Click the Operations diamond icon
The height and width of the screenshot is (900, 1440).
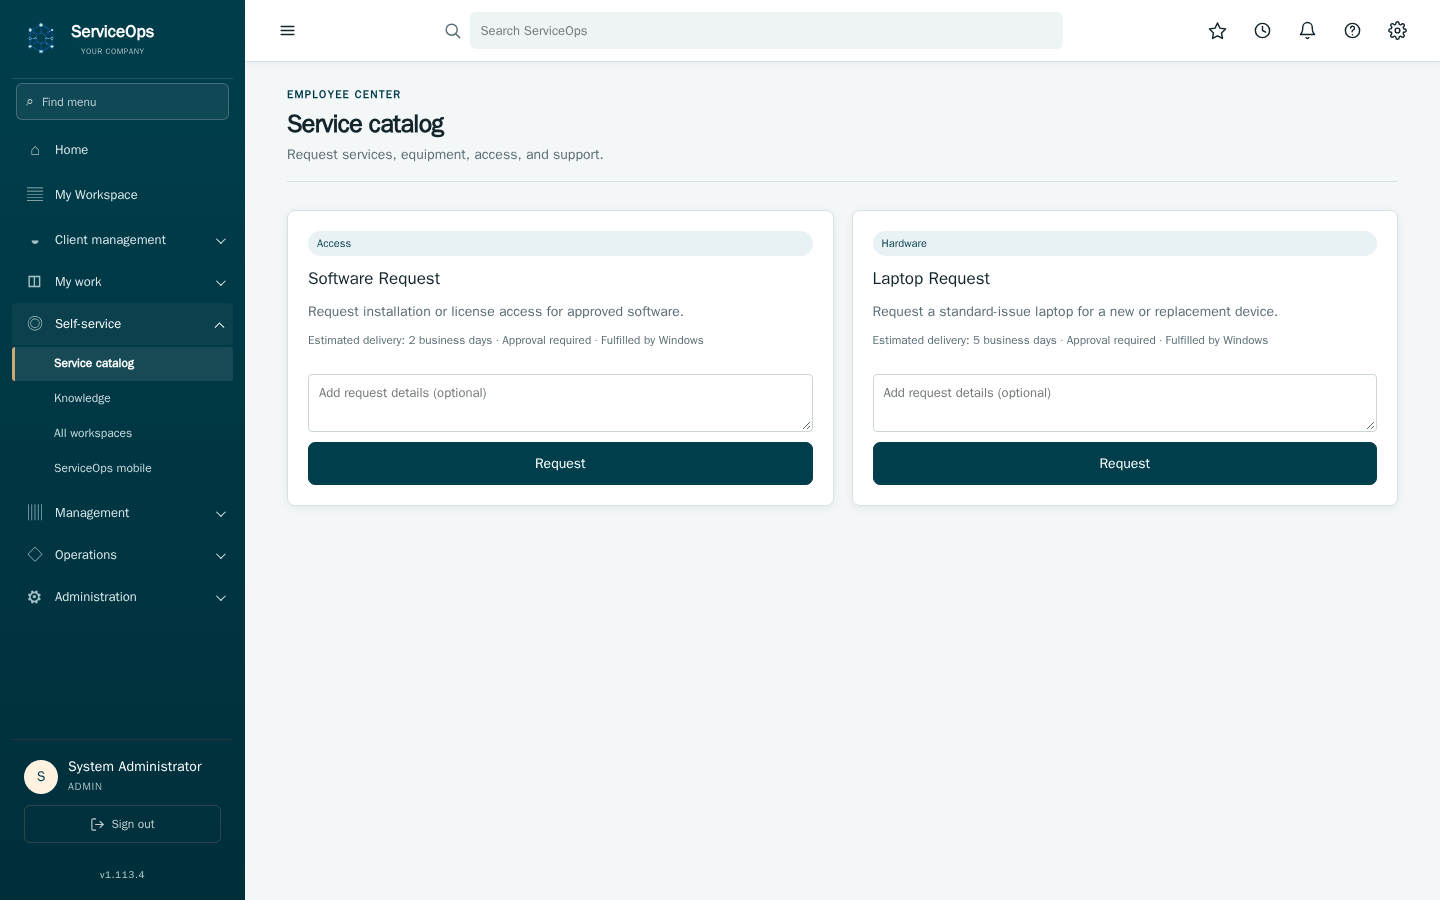(35, 555)
